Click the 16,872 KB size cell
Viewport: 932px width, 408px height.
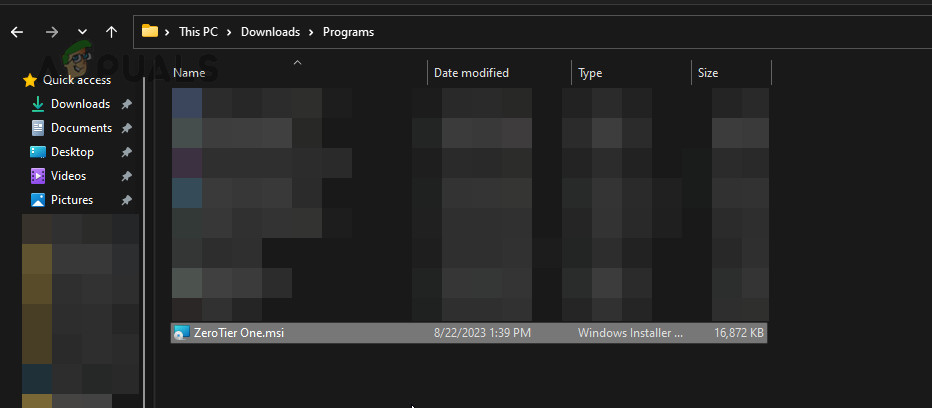click(739, 333)
